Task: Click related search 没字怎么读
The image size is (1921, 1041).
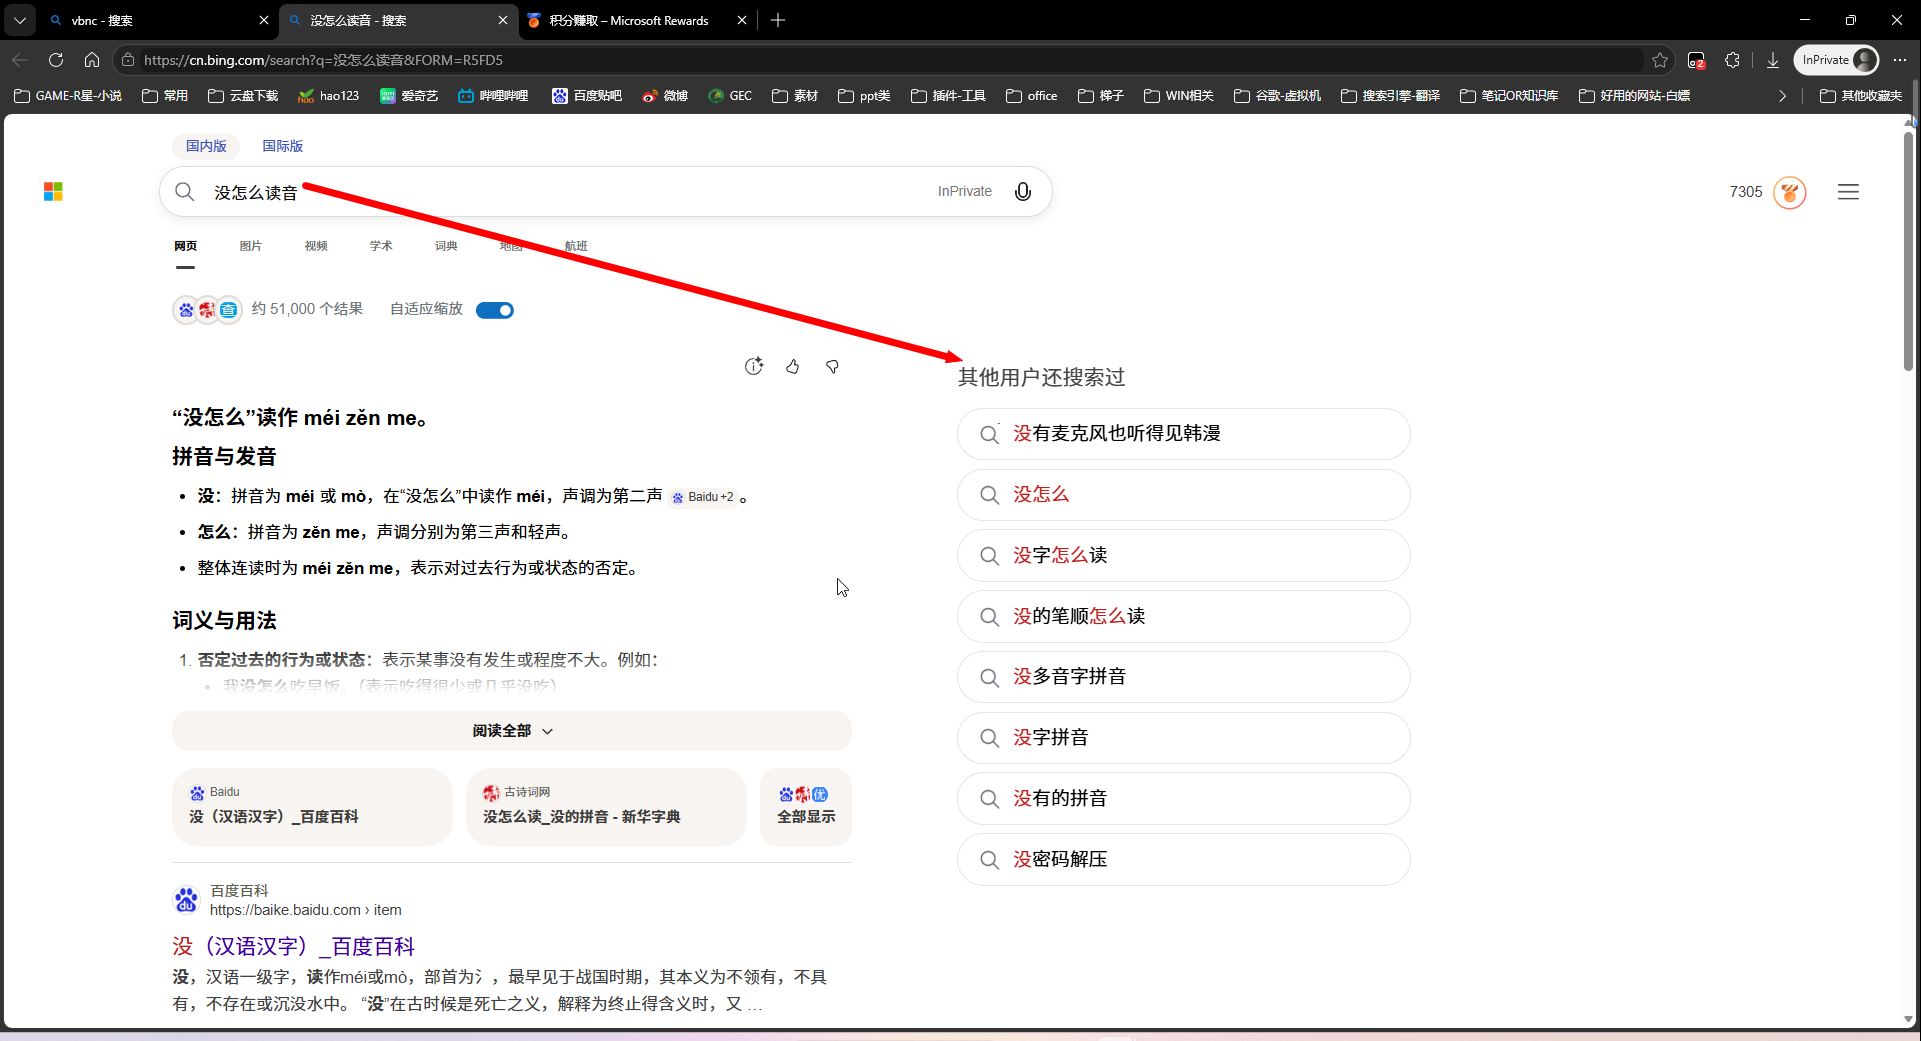Action: (1184, 555)
